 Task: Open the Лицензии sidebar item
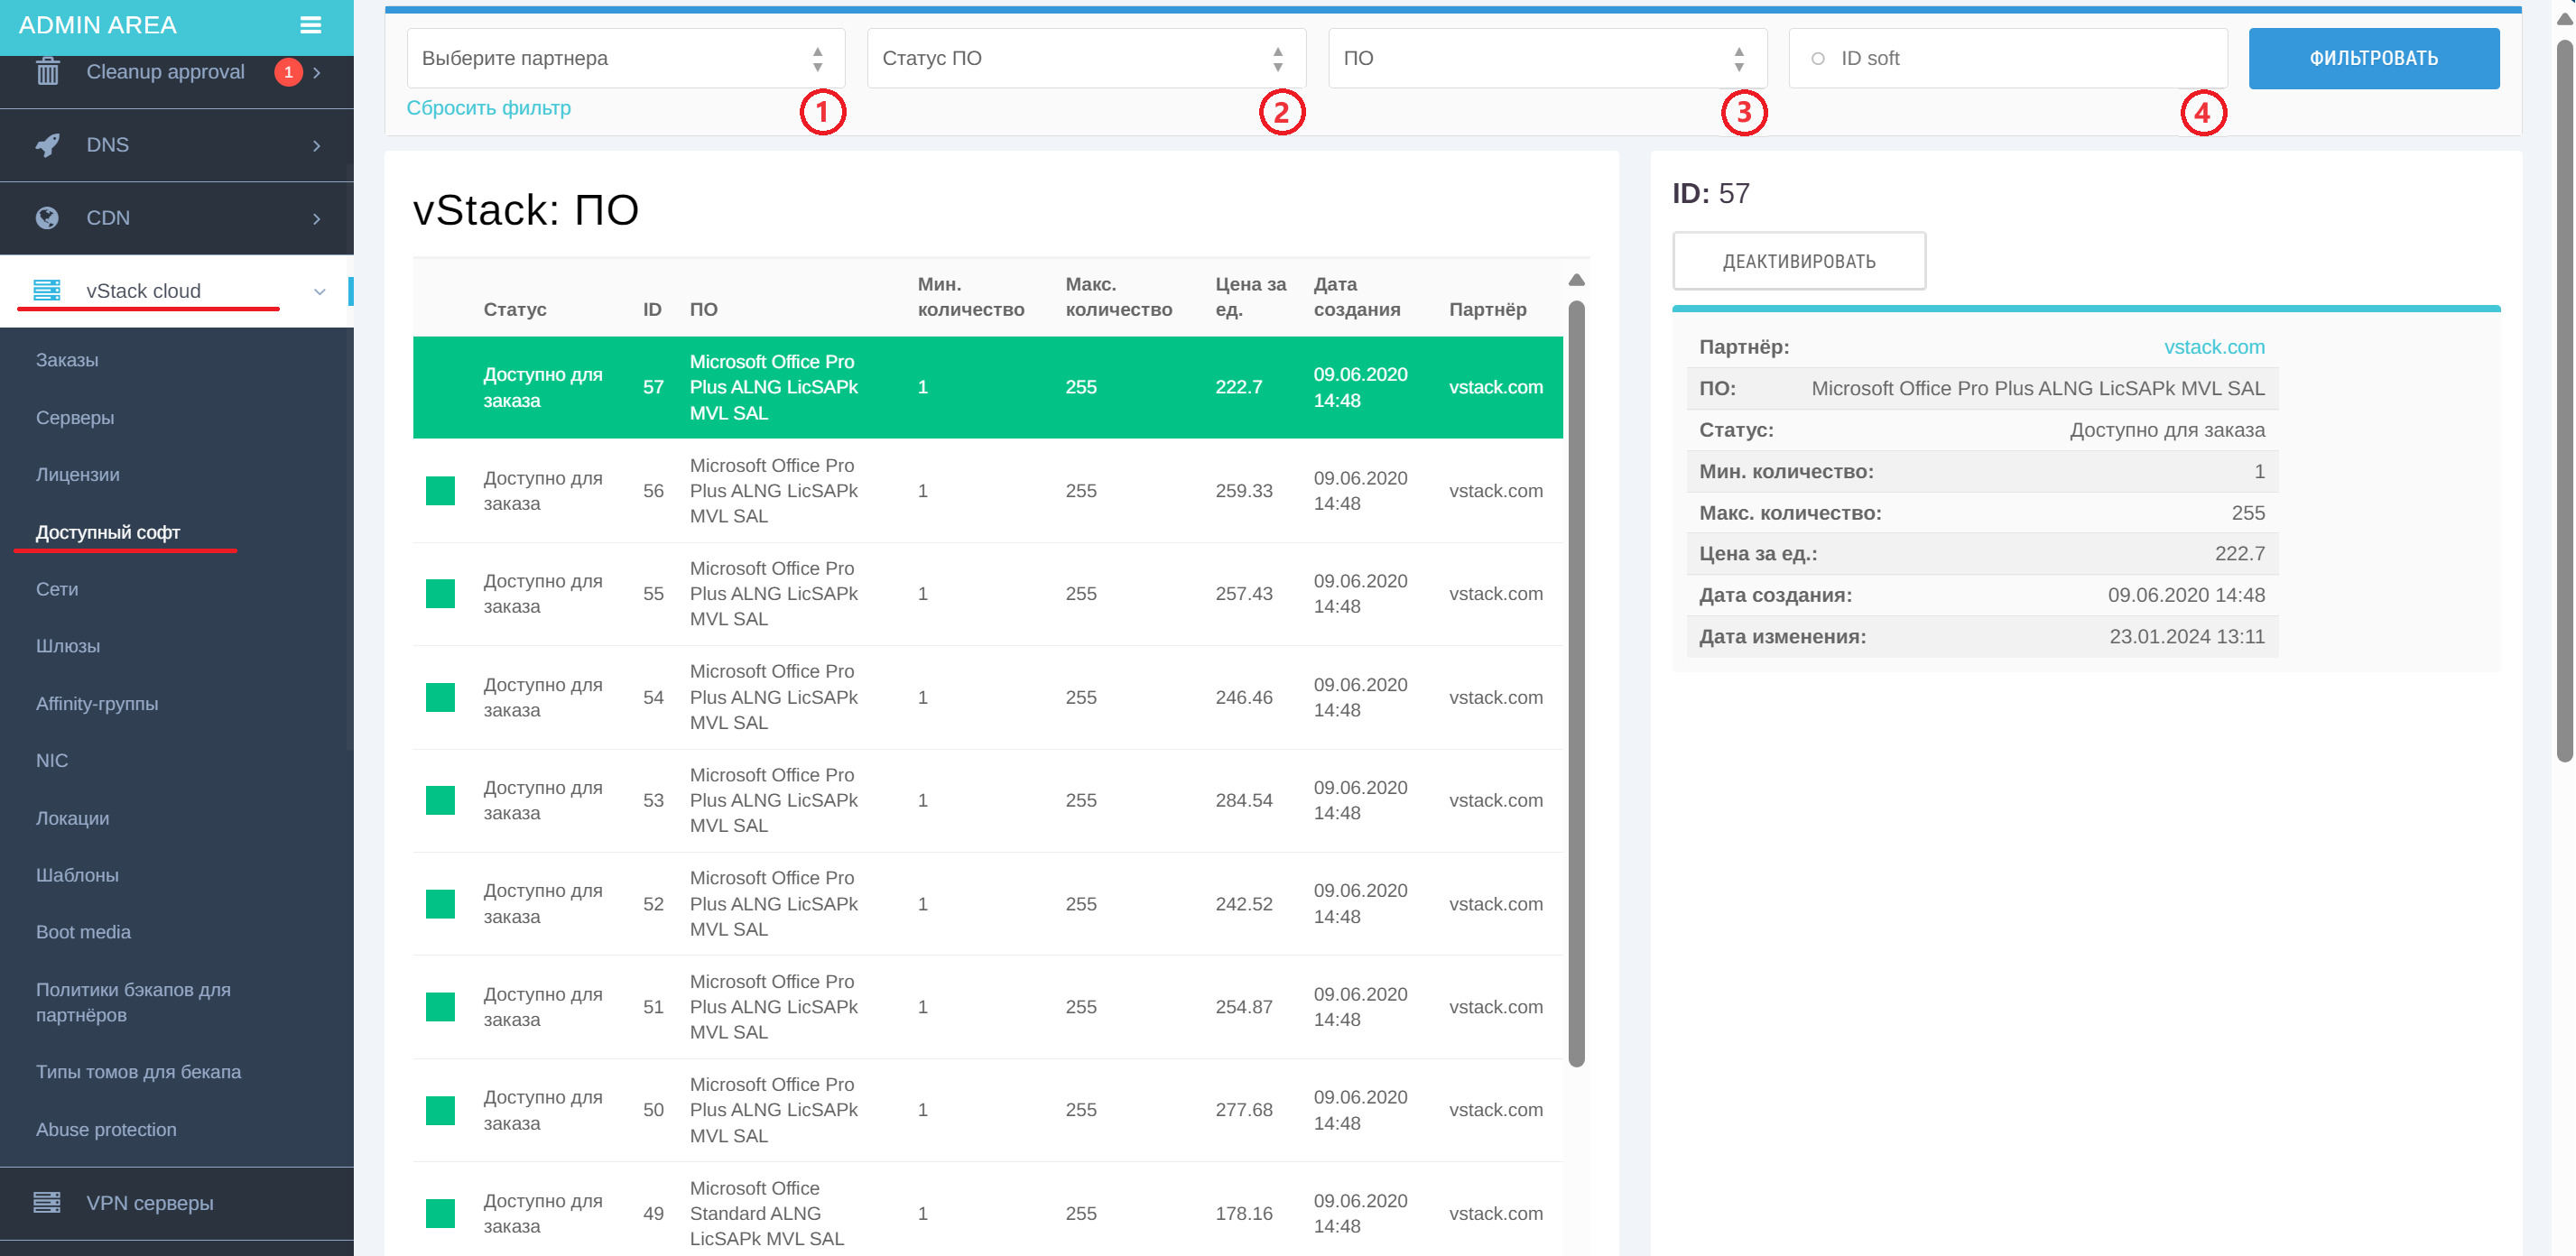(78, 475)
